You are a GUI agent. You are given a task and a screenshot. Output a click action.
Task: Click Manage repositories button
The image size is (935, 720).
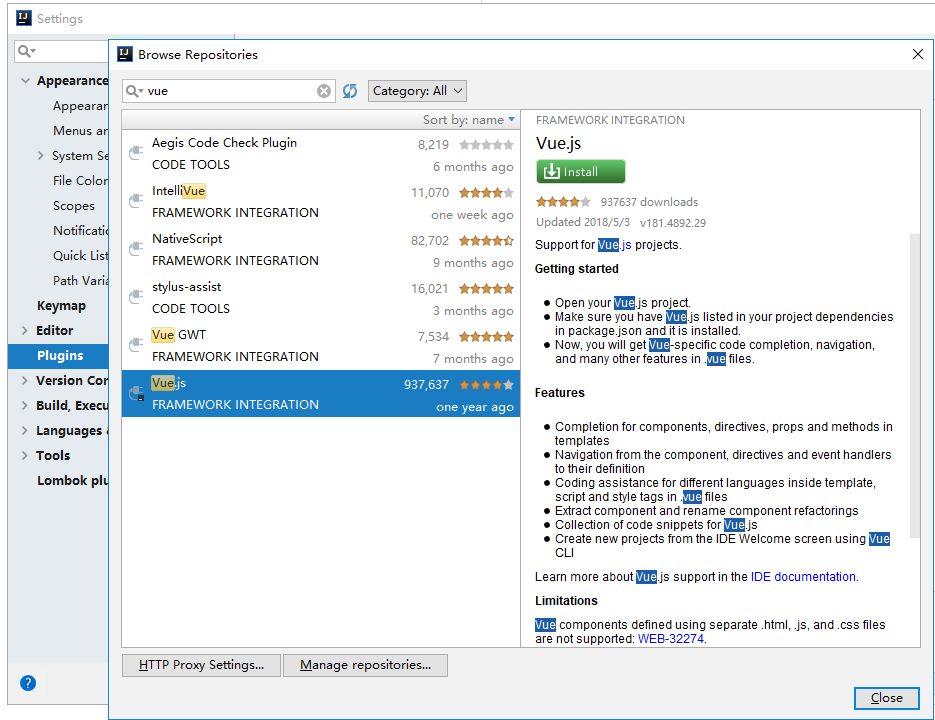[365, 665]
